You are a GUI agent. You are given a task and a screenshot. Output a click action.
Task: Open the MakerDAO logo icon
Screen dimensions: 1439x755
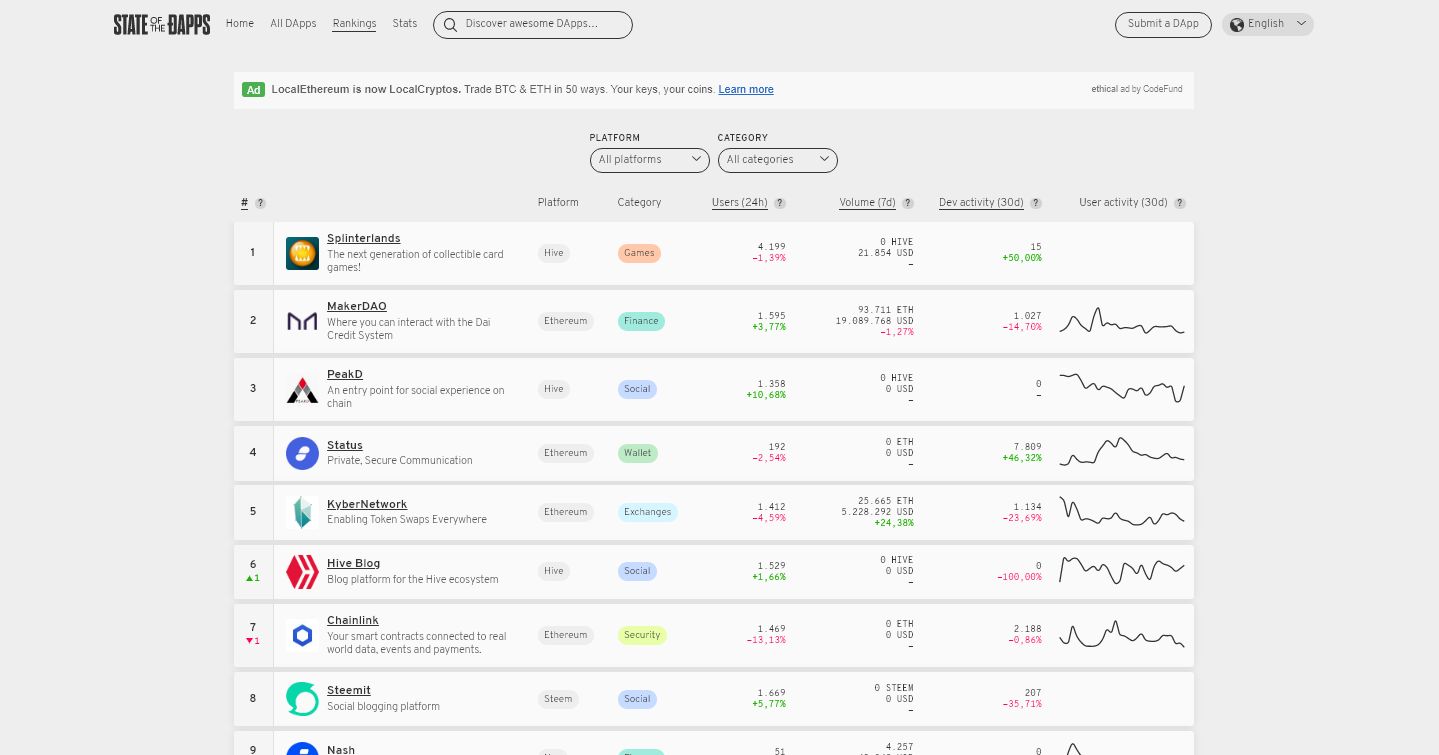click(302, 321)
